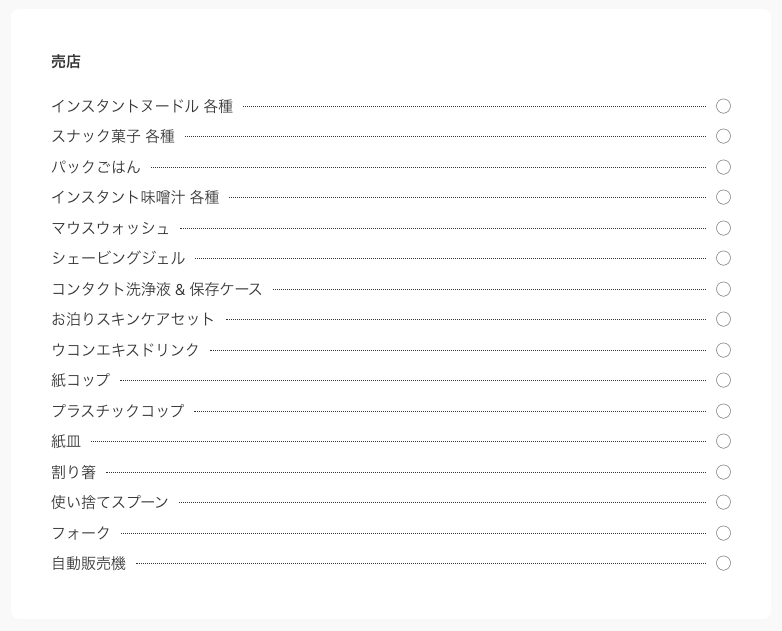
Task: Mark the プラスチックコップ circle
Action: (723, 411)
